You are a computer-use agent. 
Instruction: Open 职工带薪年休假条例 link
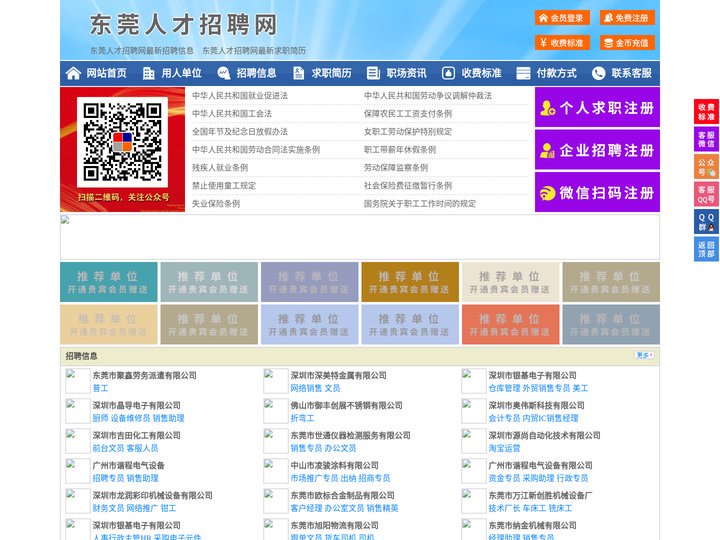coord(400,150)
